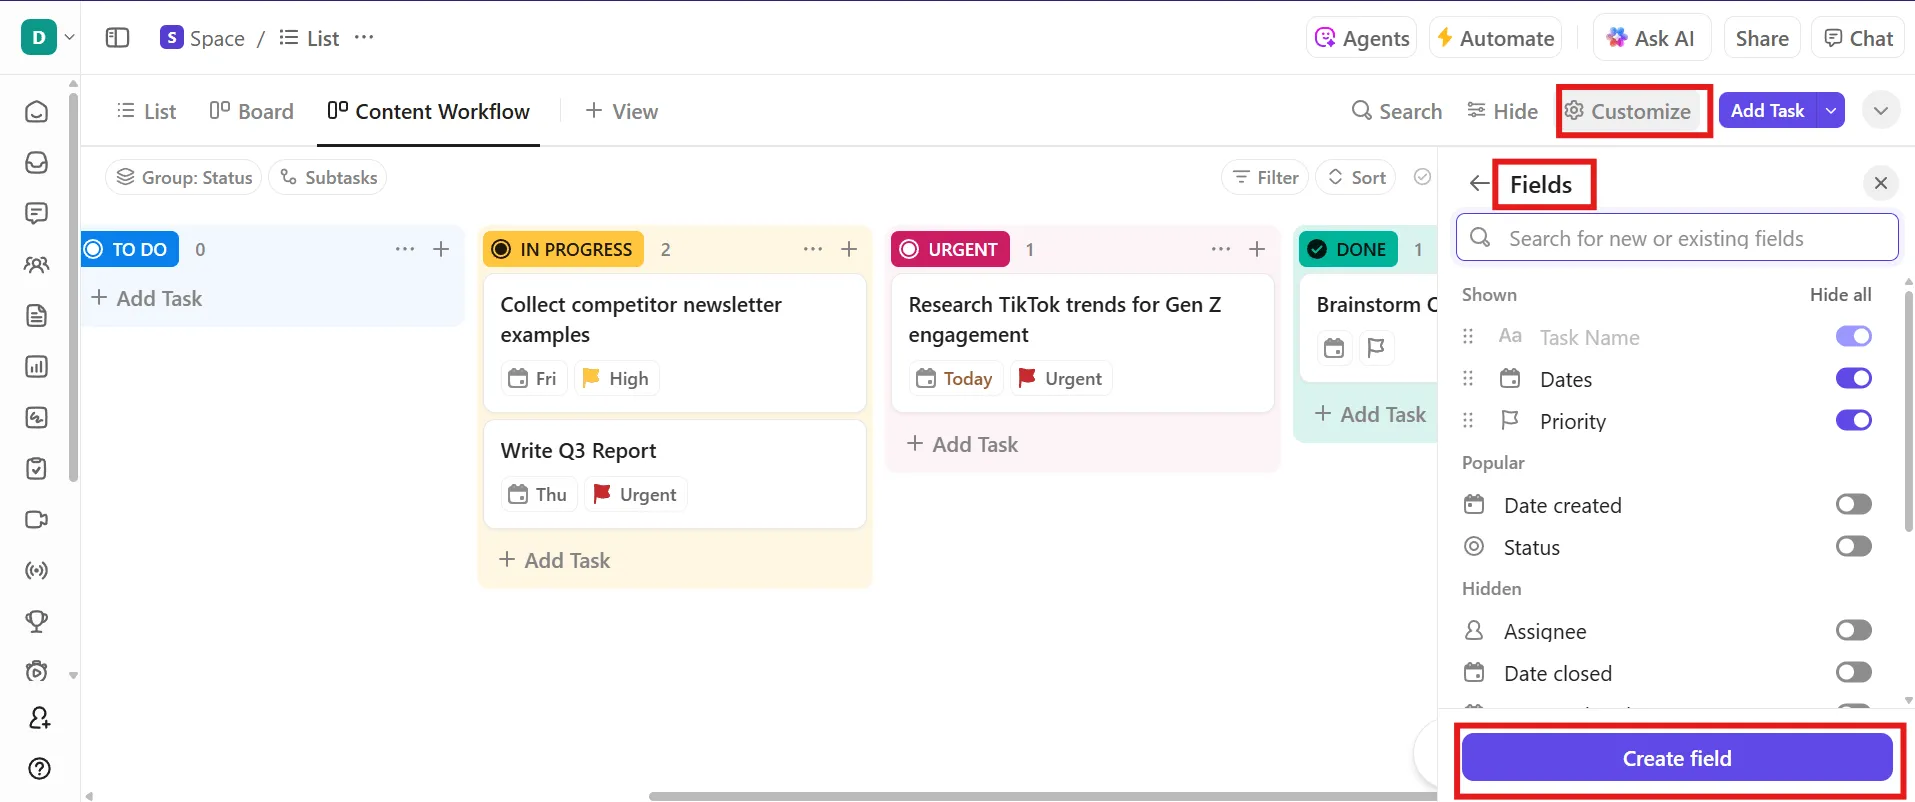Image resolution: width=1915 pixels, height=802 pixels.
Task: Click the Create field button
Action: click(1677, 758)
